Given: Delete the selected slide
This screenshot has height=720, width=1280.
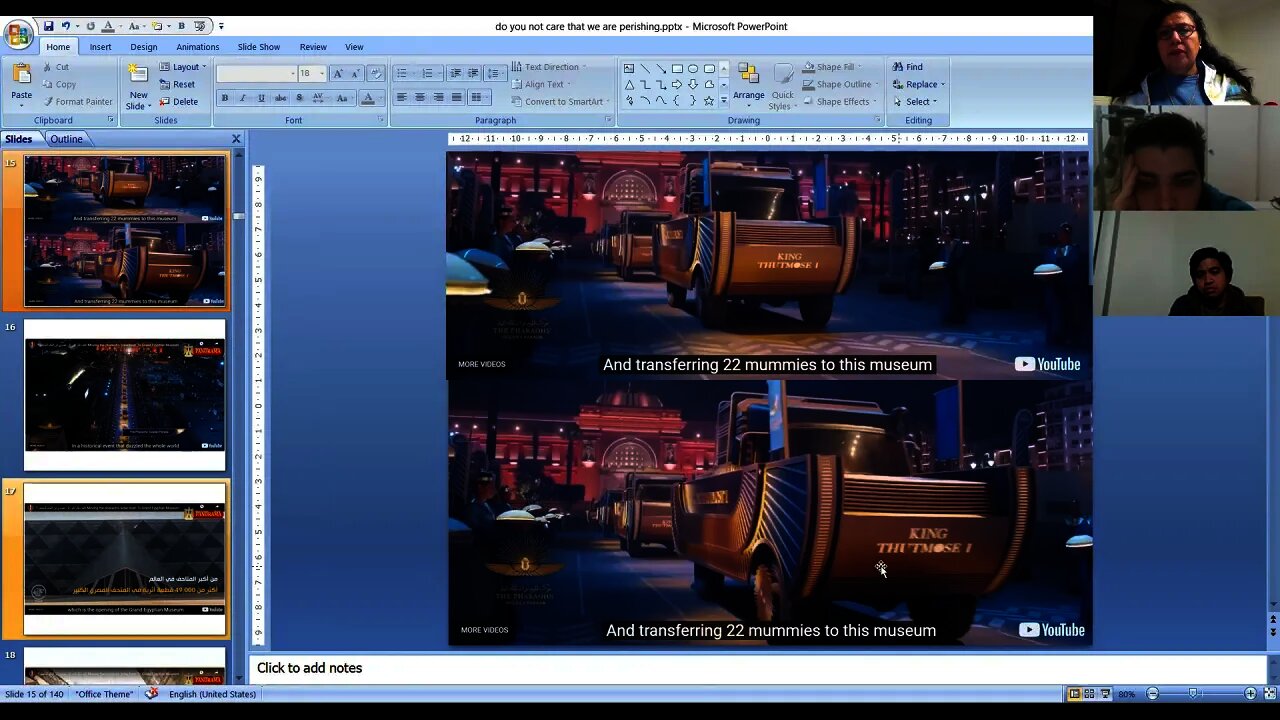Looking at the screenshot, I should click(x=179, y=102).
